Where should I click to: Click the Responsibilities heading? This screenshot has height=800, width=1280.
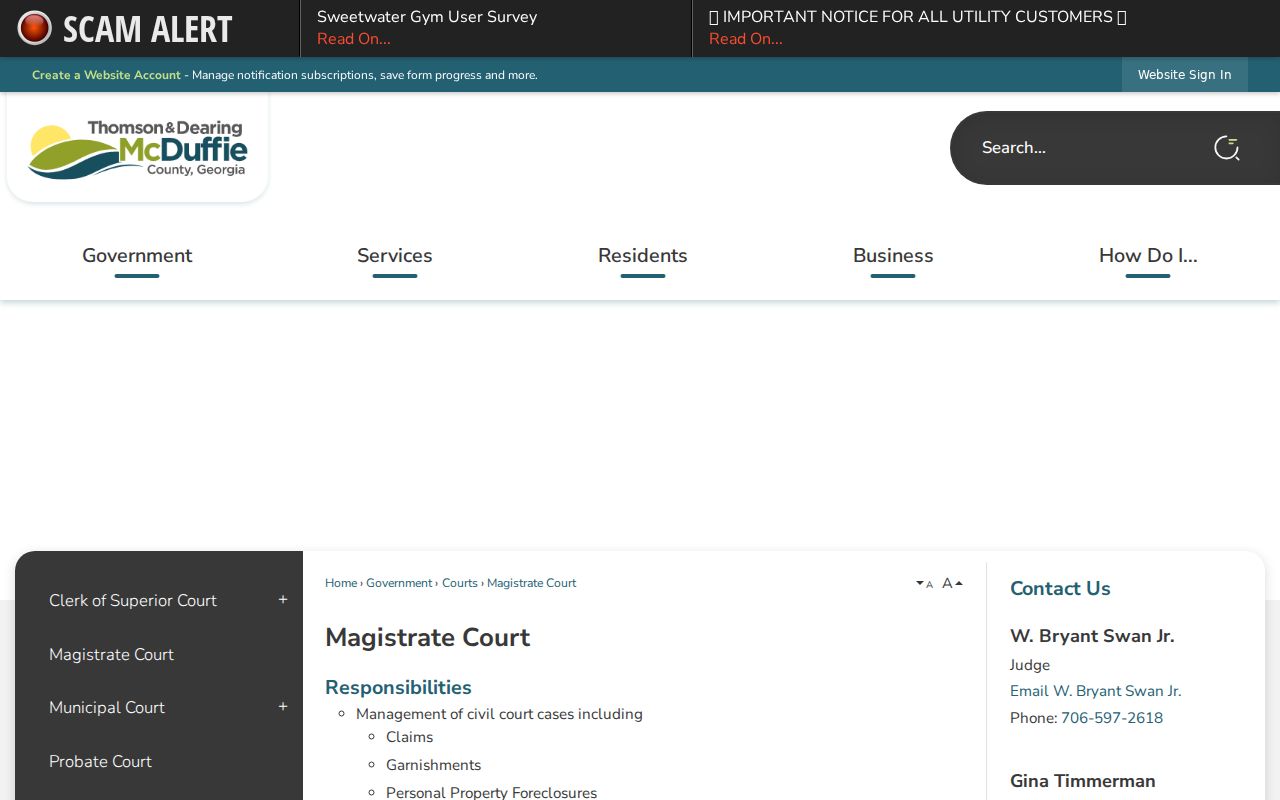pos(398,687)
